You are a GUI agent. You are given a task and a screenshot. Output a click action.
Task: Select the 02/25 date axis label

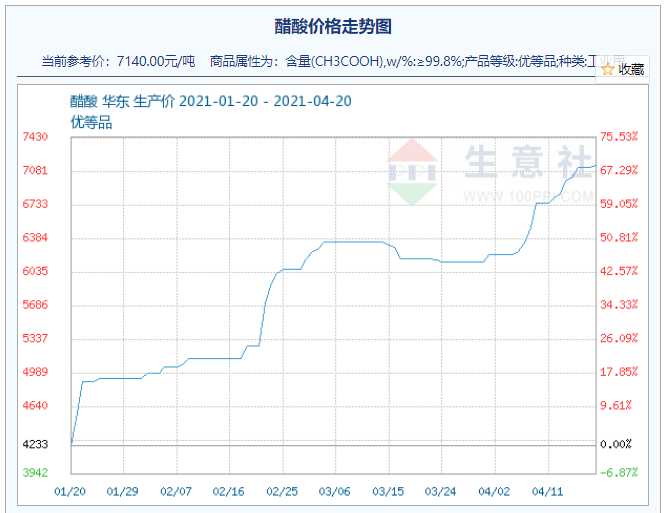[x=282, y=491]
